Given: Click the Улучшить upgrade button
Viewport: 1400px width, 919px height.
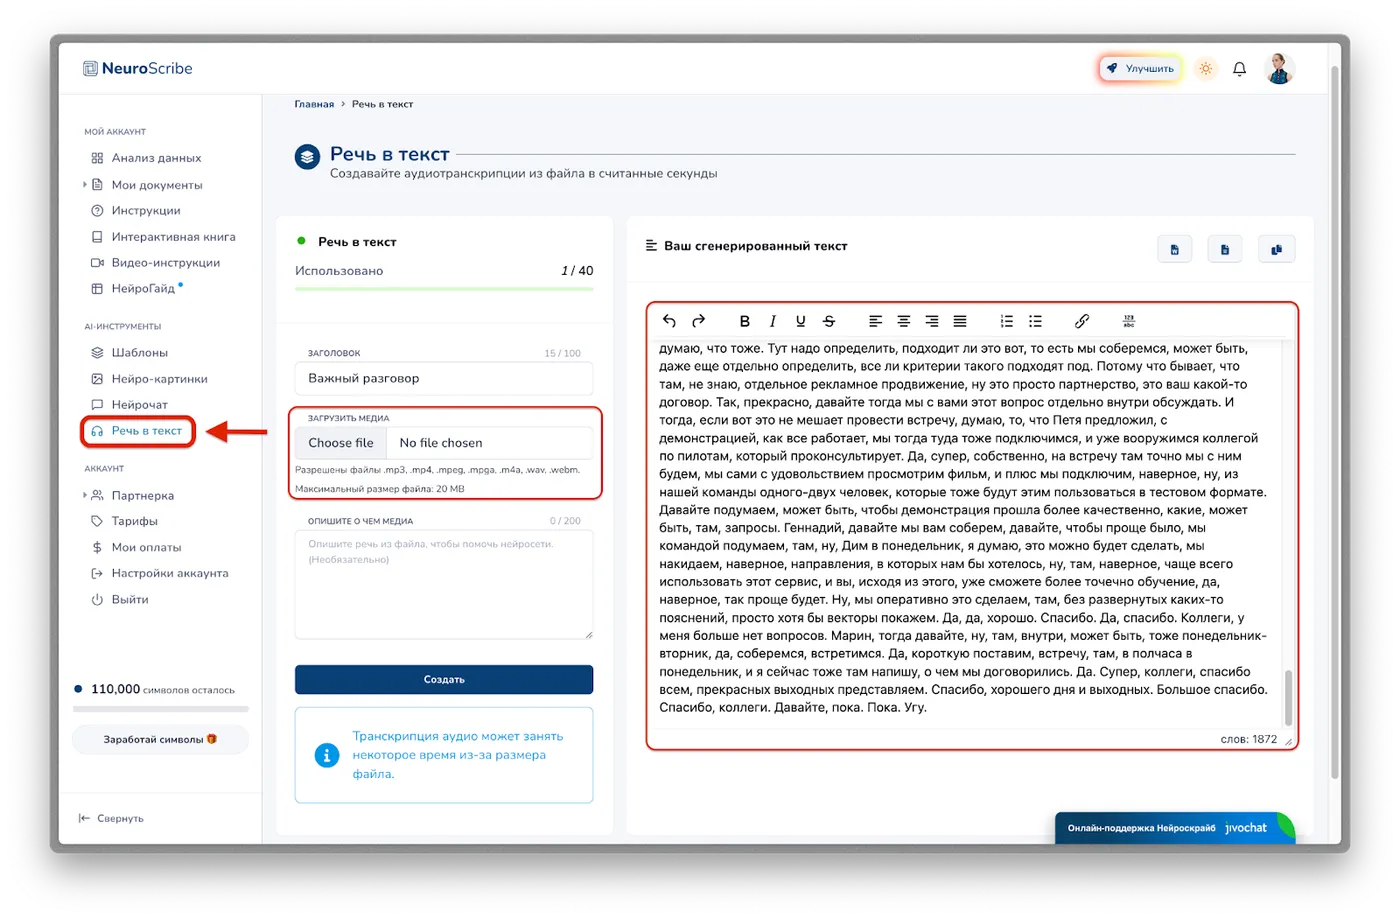Looking at the screenshot, I should pyautogui.click(x=1140, y=69).
